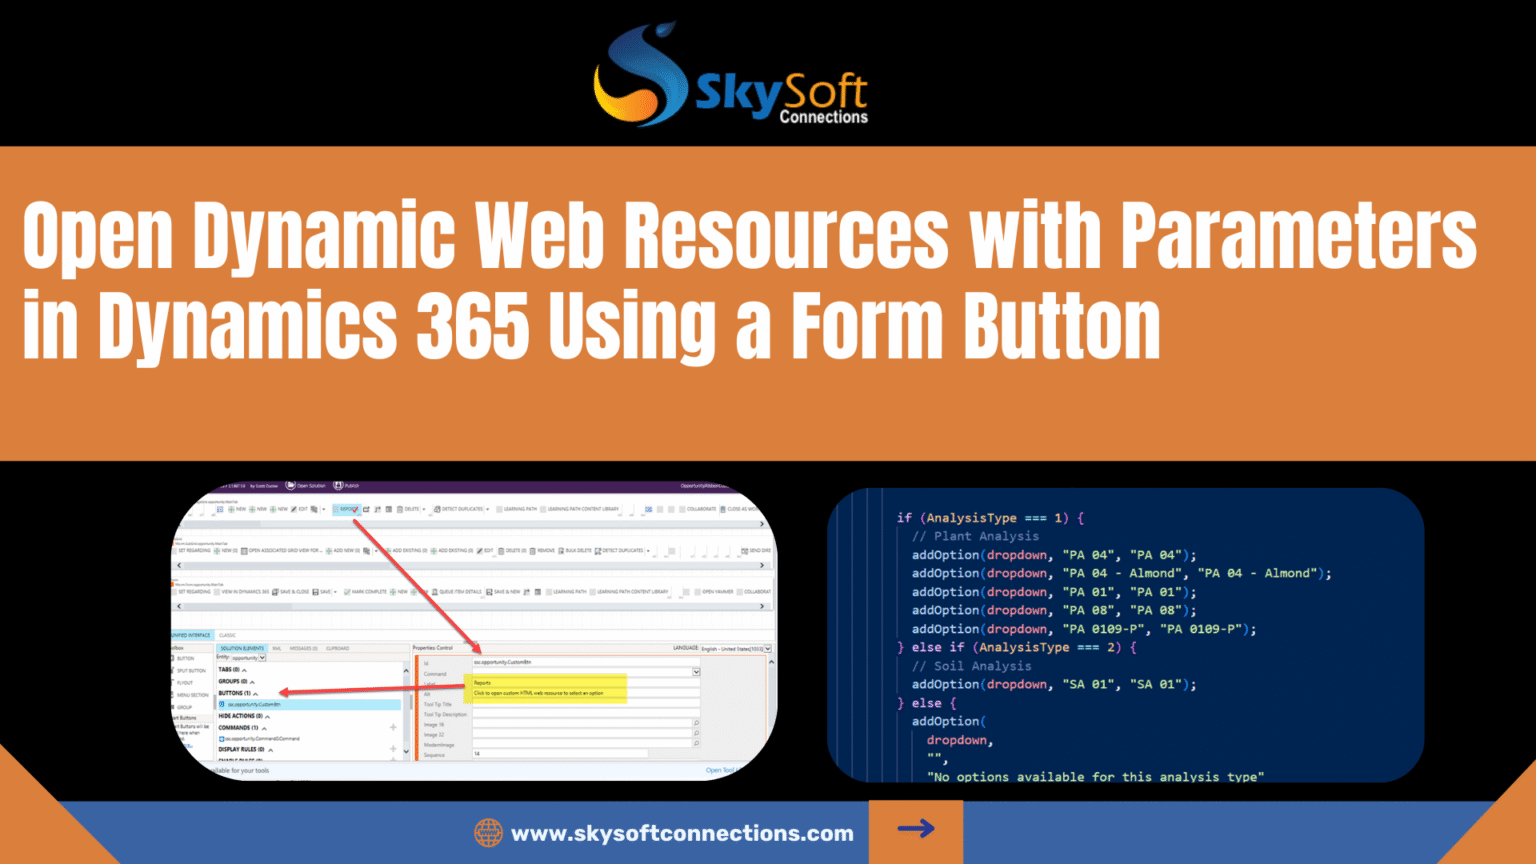
Task: Select the ssc.opportunity.CustomBtn tree item
Action: coord(254,704)
